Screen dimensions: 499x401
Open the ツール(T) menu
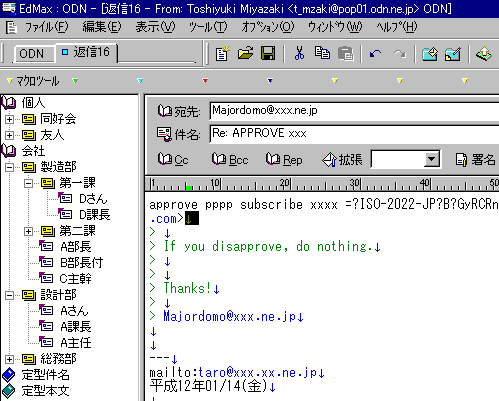(x=208, y=27)
